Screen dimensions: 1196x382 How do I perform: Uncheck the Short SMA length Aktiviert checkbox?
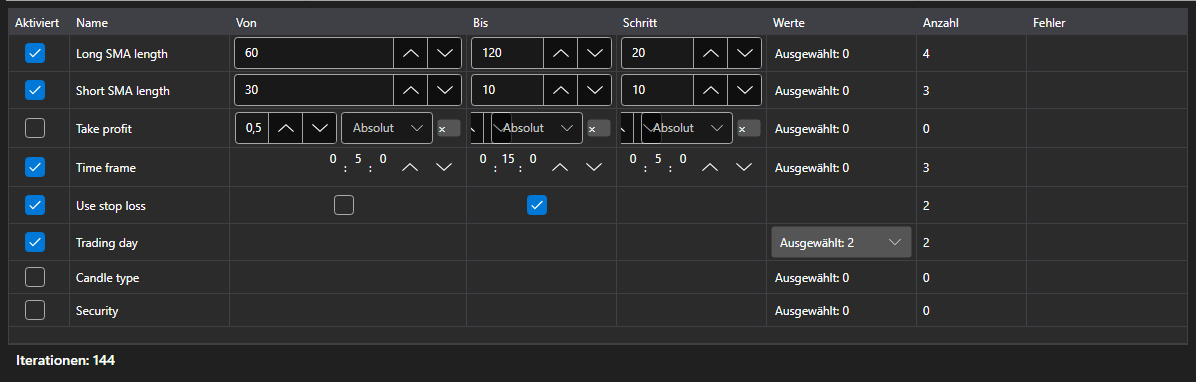click(x=35, y=90)
